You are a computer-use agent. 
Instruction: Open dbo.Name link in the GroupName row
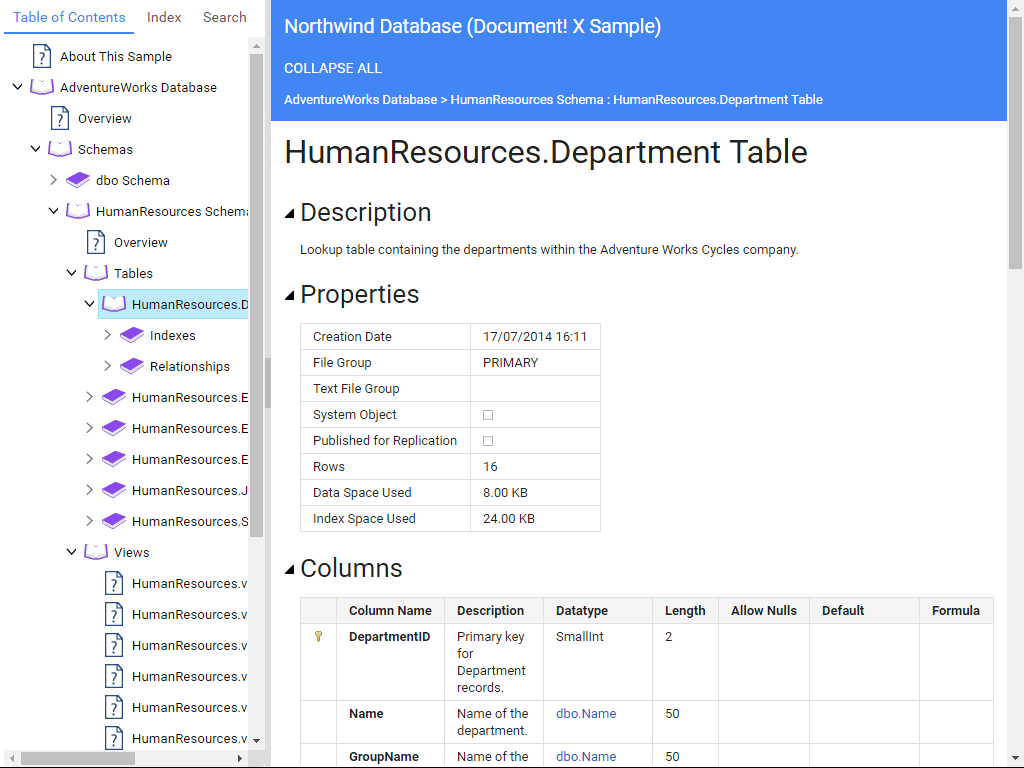click(586, 756)
